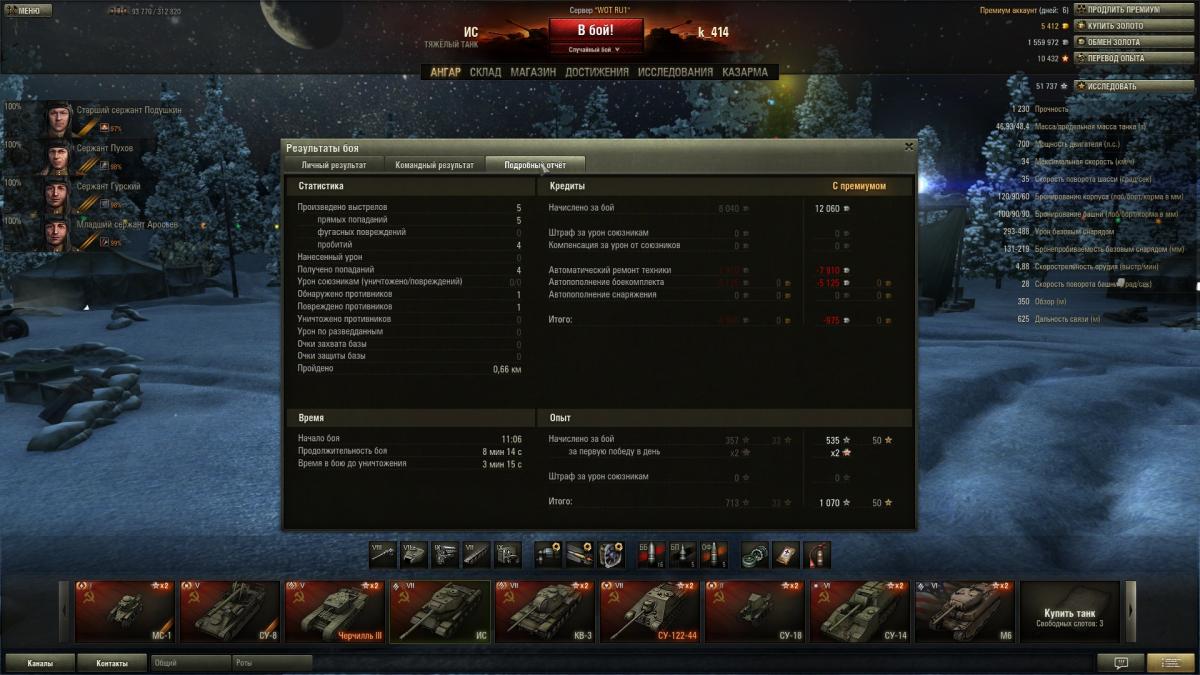Select the СУ-18 tank in carousel
The image size is (1200, 675).
pos(754,612)
